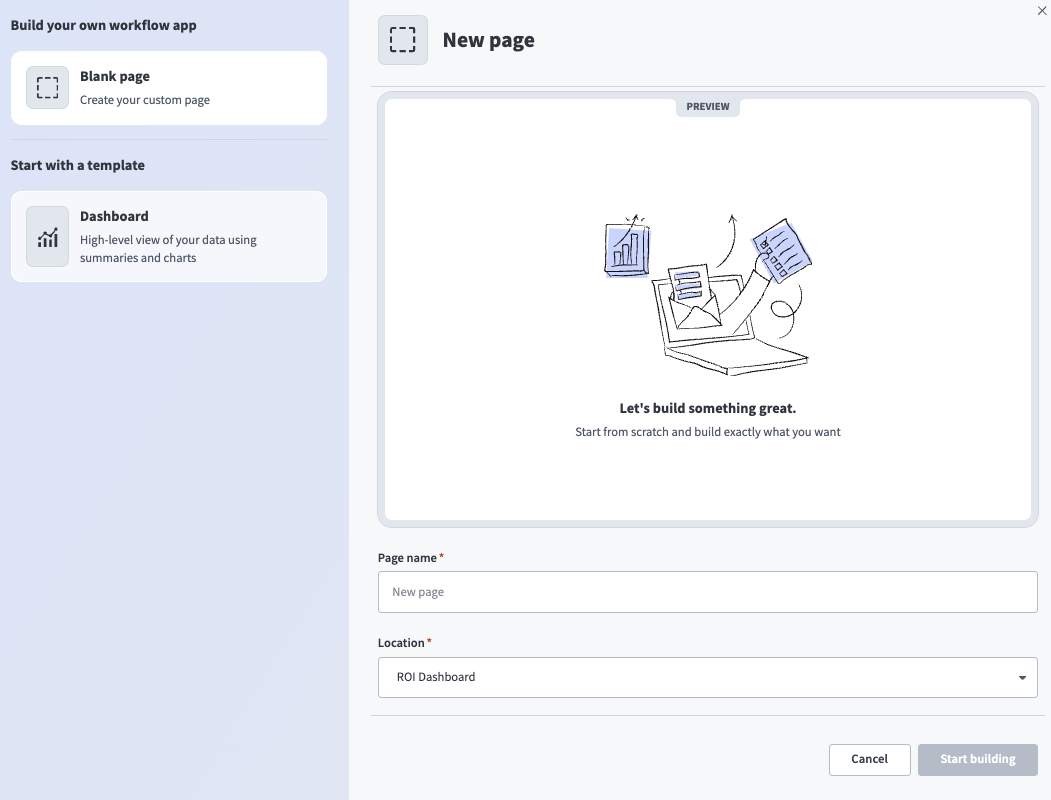Click inside the Page name text field

coord(707,592)
